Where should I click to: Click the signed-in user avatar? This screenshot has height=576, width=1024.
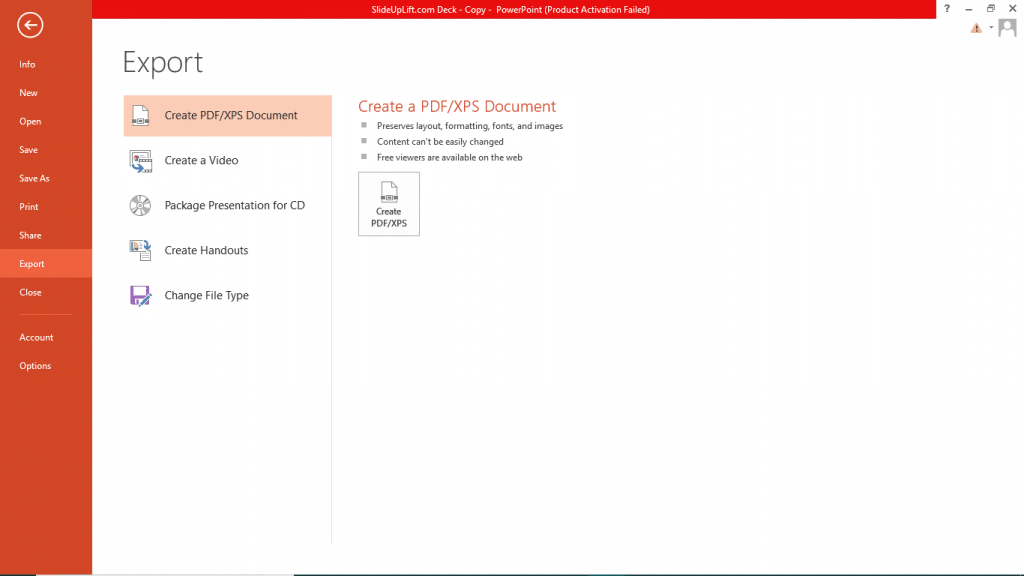click(1007, 27)
